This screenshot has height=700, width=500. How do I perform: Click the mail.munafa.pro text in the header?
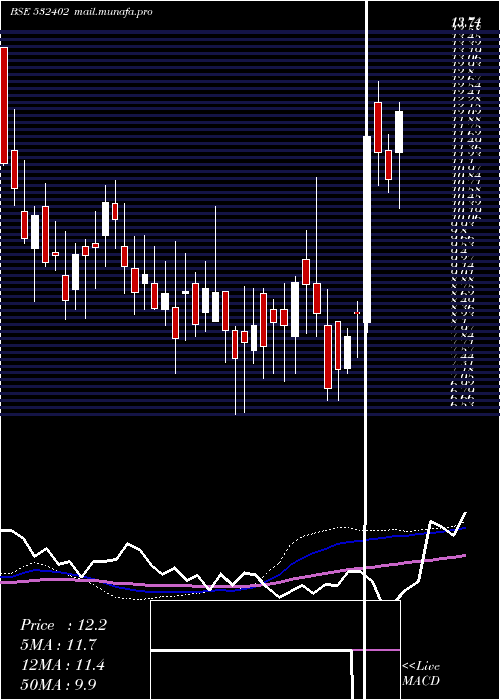point(112,12)
